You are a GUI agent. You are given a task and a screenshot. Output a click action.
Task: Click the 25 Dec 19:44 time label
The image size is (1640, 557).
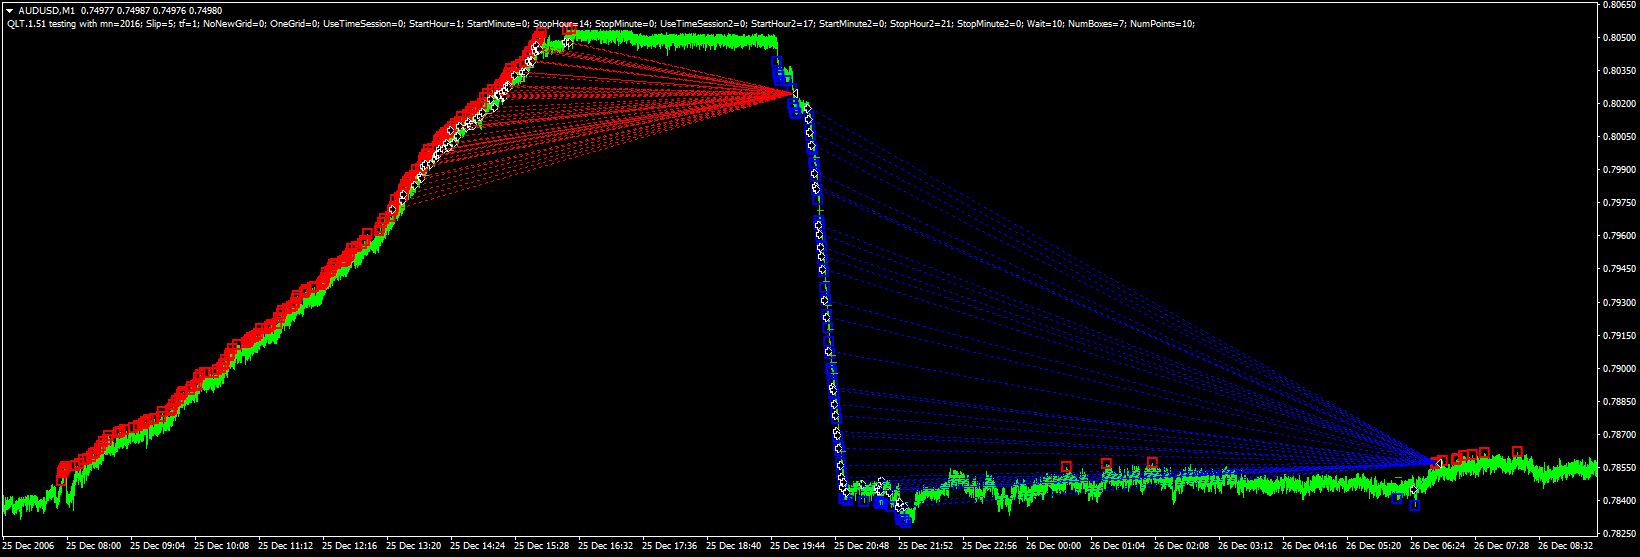(798, 546)
